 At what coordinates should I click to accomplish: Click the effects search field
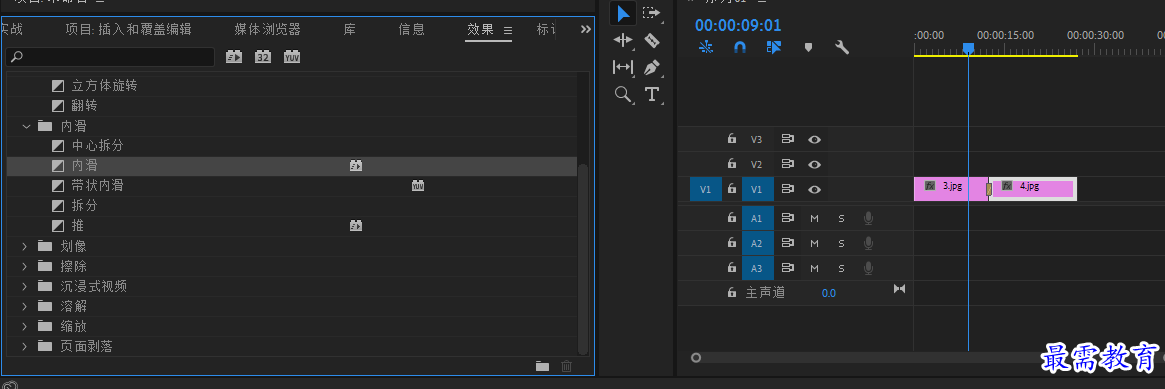(110, 56)
